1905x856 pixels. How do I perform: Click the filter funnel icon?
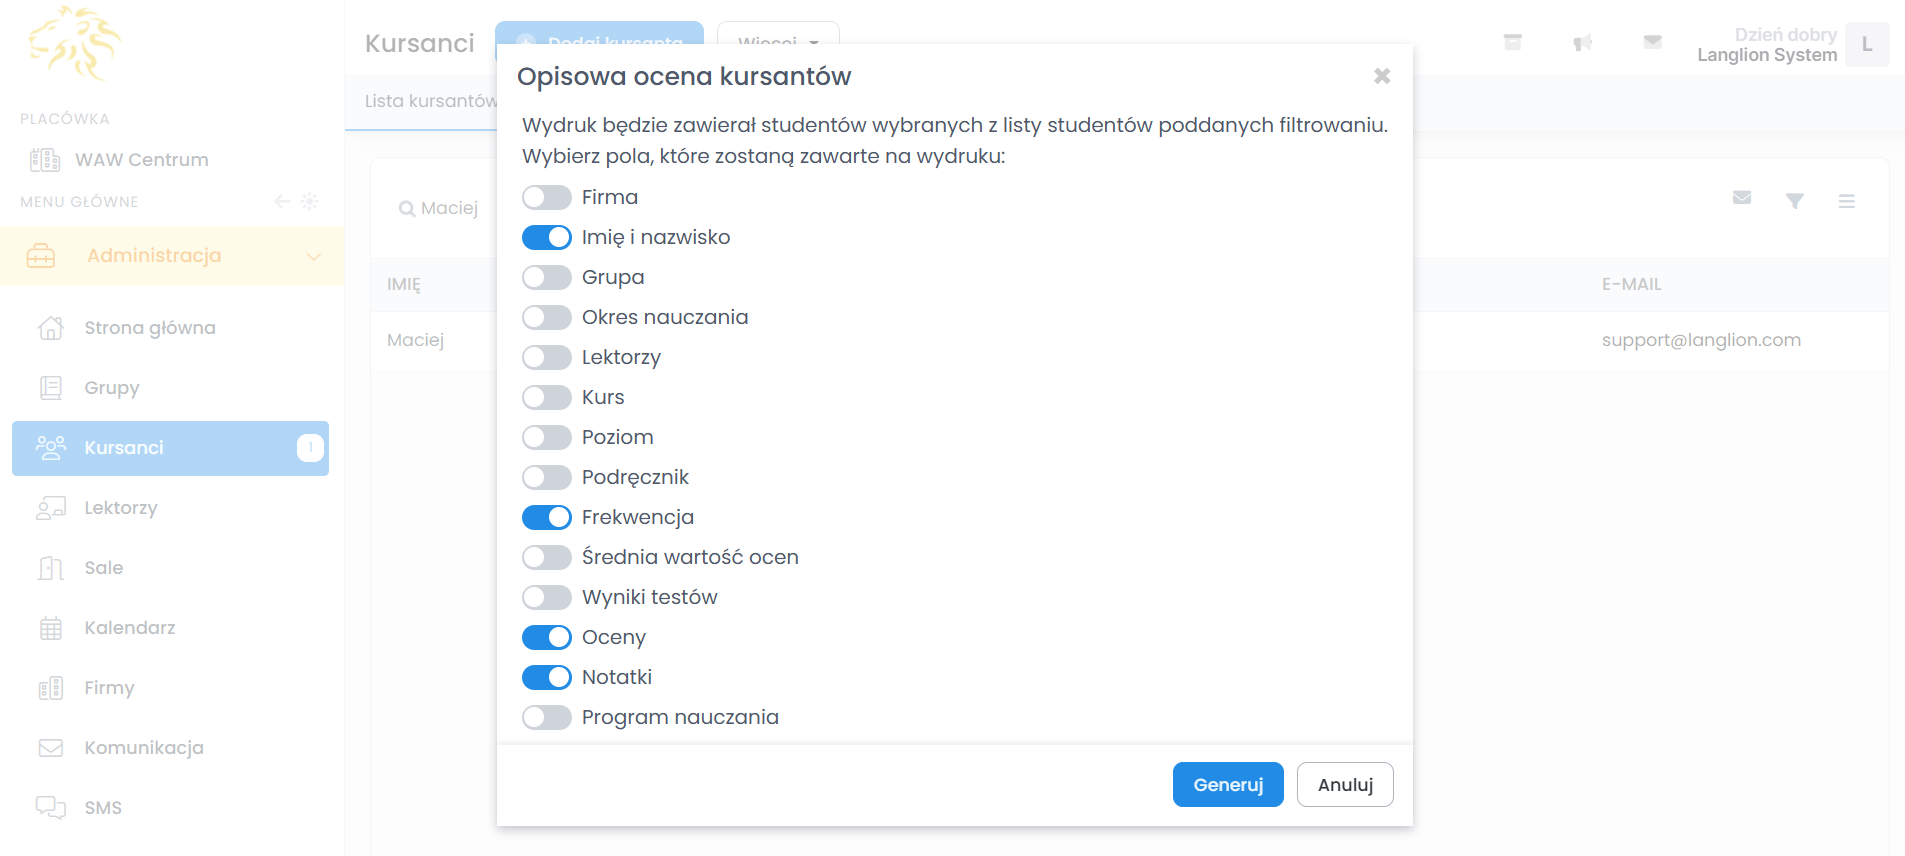point(1795,201)
